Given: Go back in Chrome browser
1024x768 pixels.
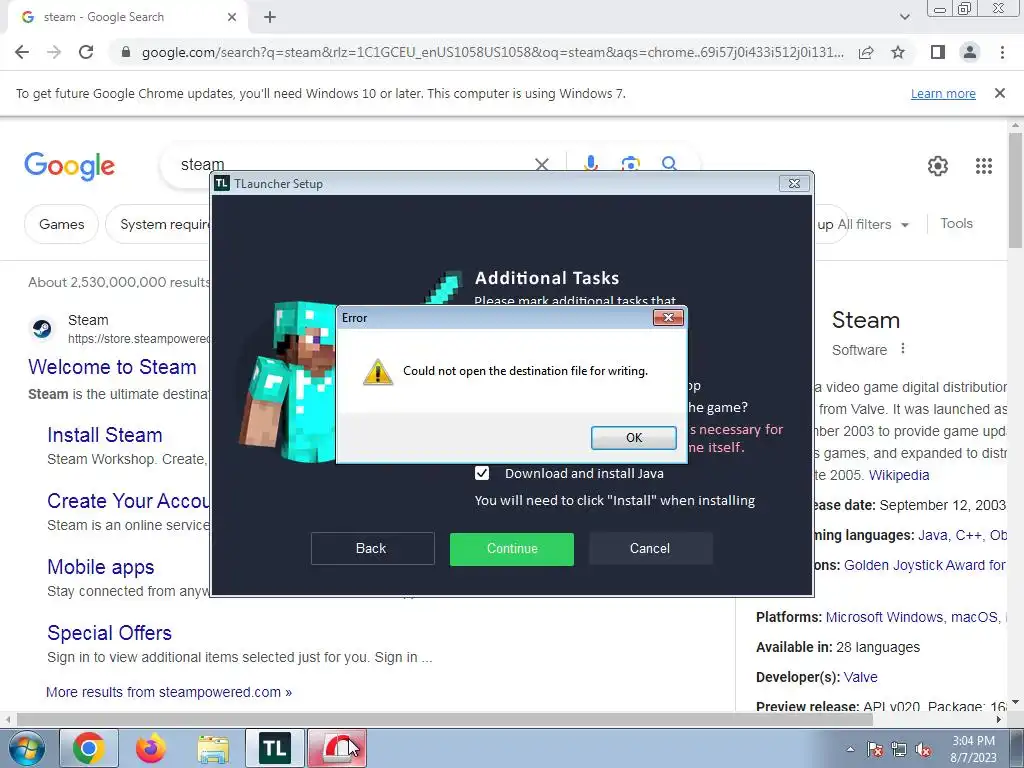Looking at the screenshot, I should coord(22,52).
